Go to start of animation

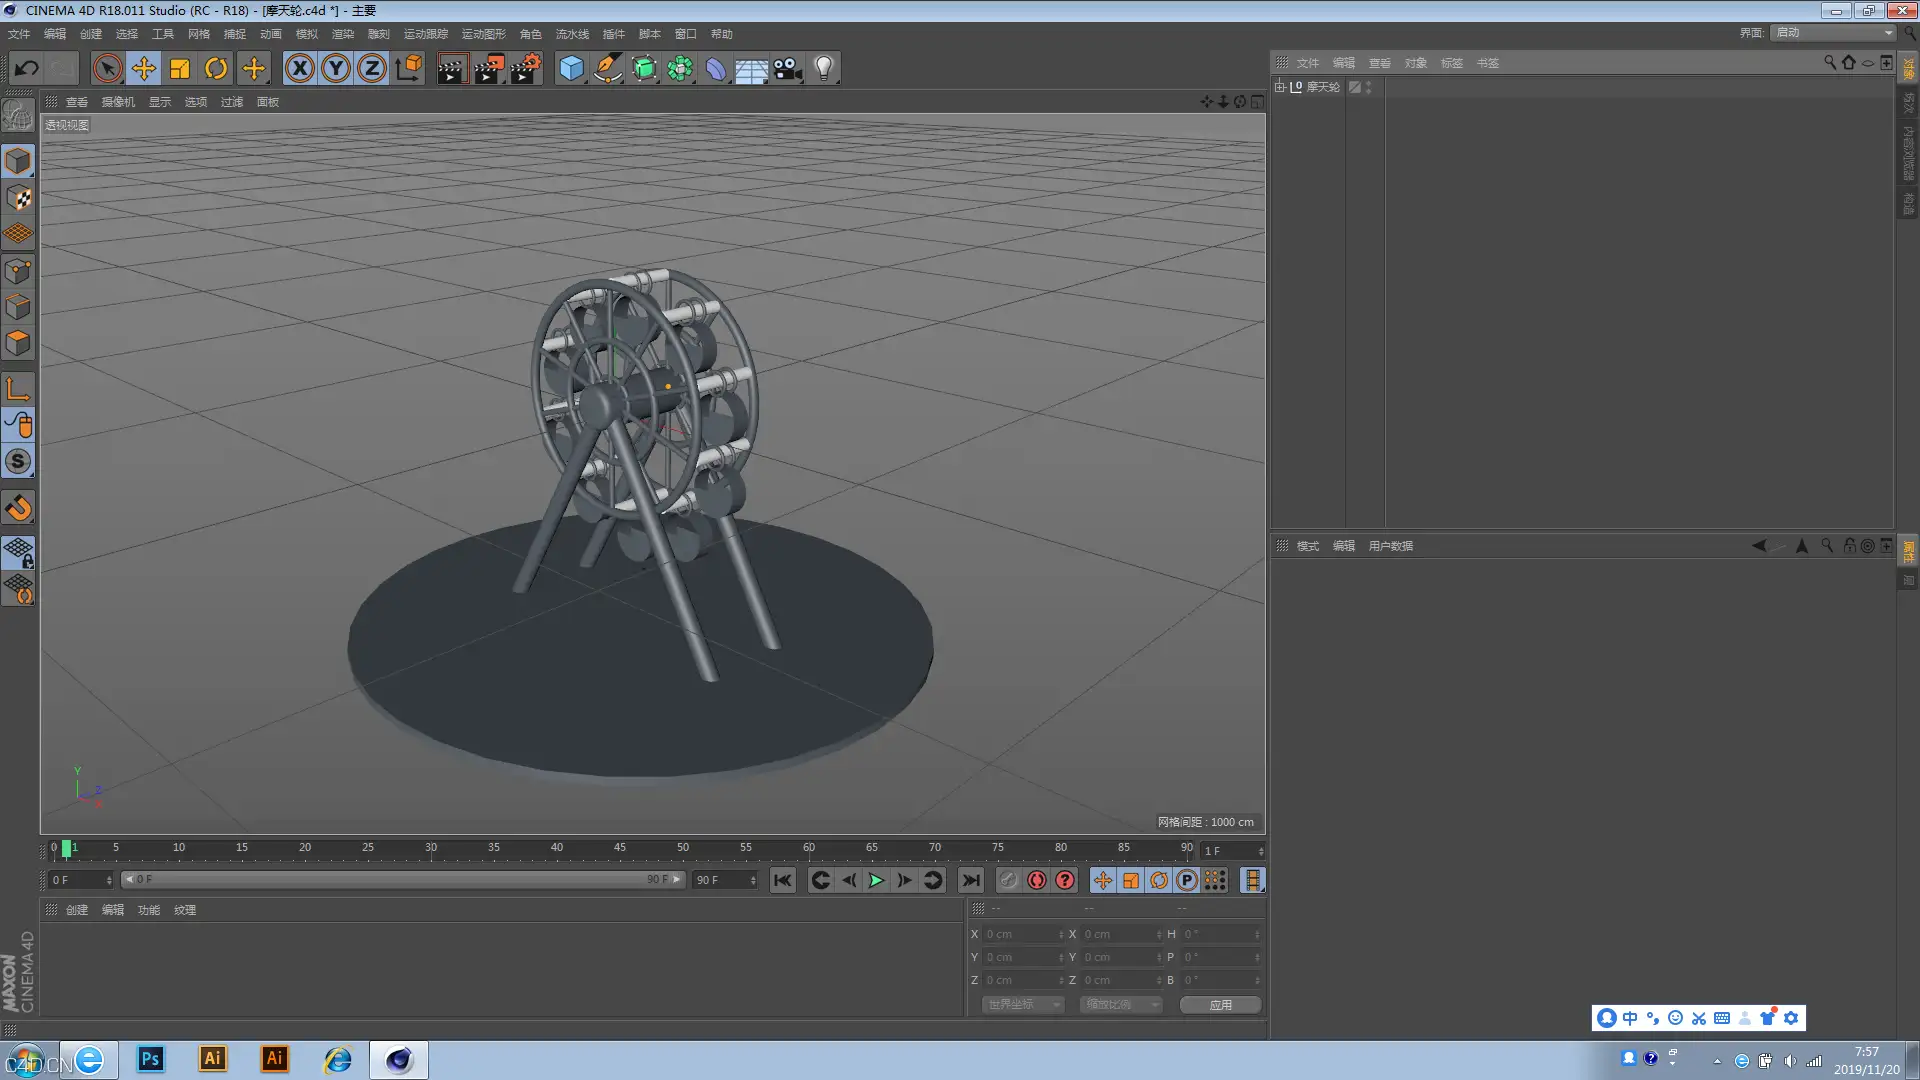click(782, 880)
